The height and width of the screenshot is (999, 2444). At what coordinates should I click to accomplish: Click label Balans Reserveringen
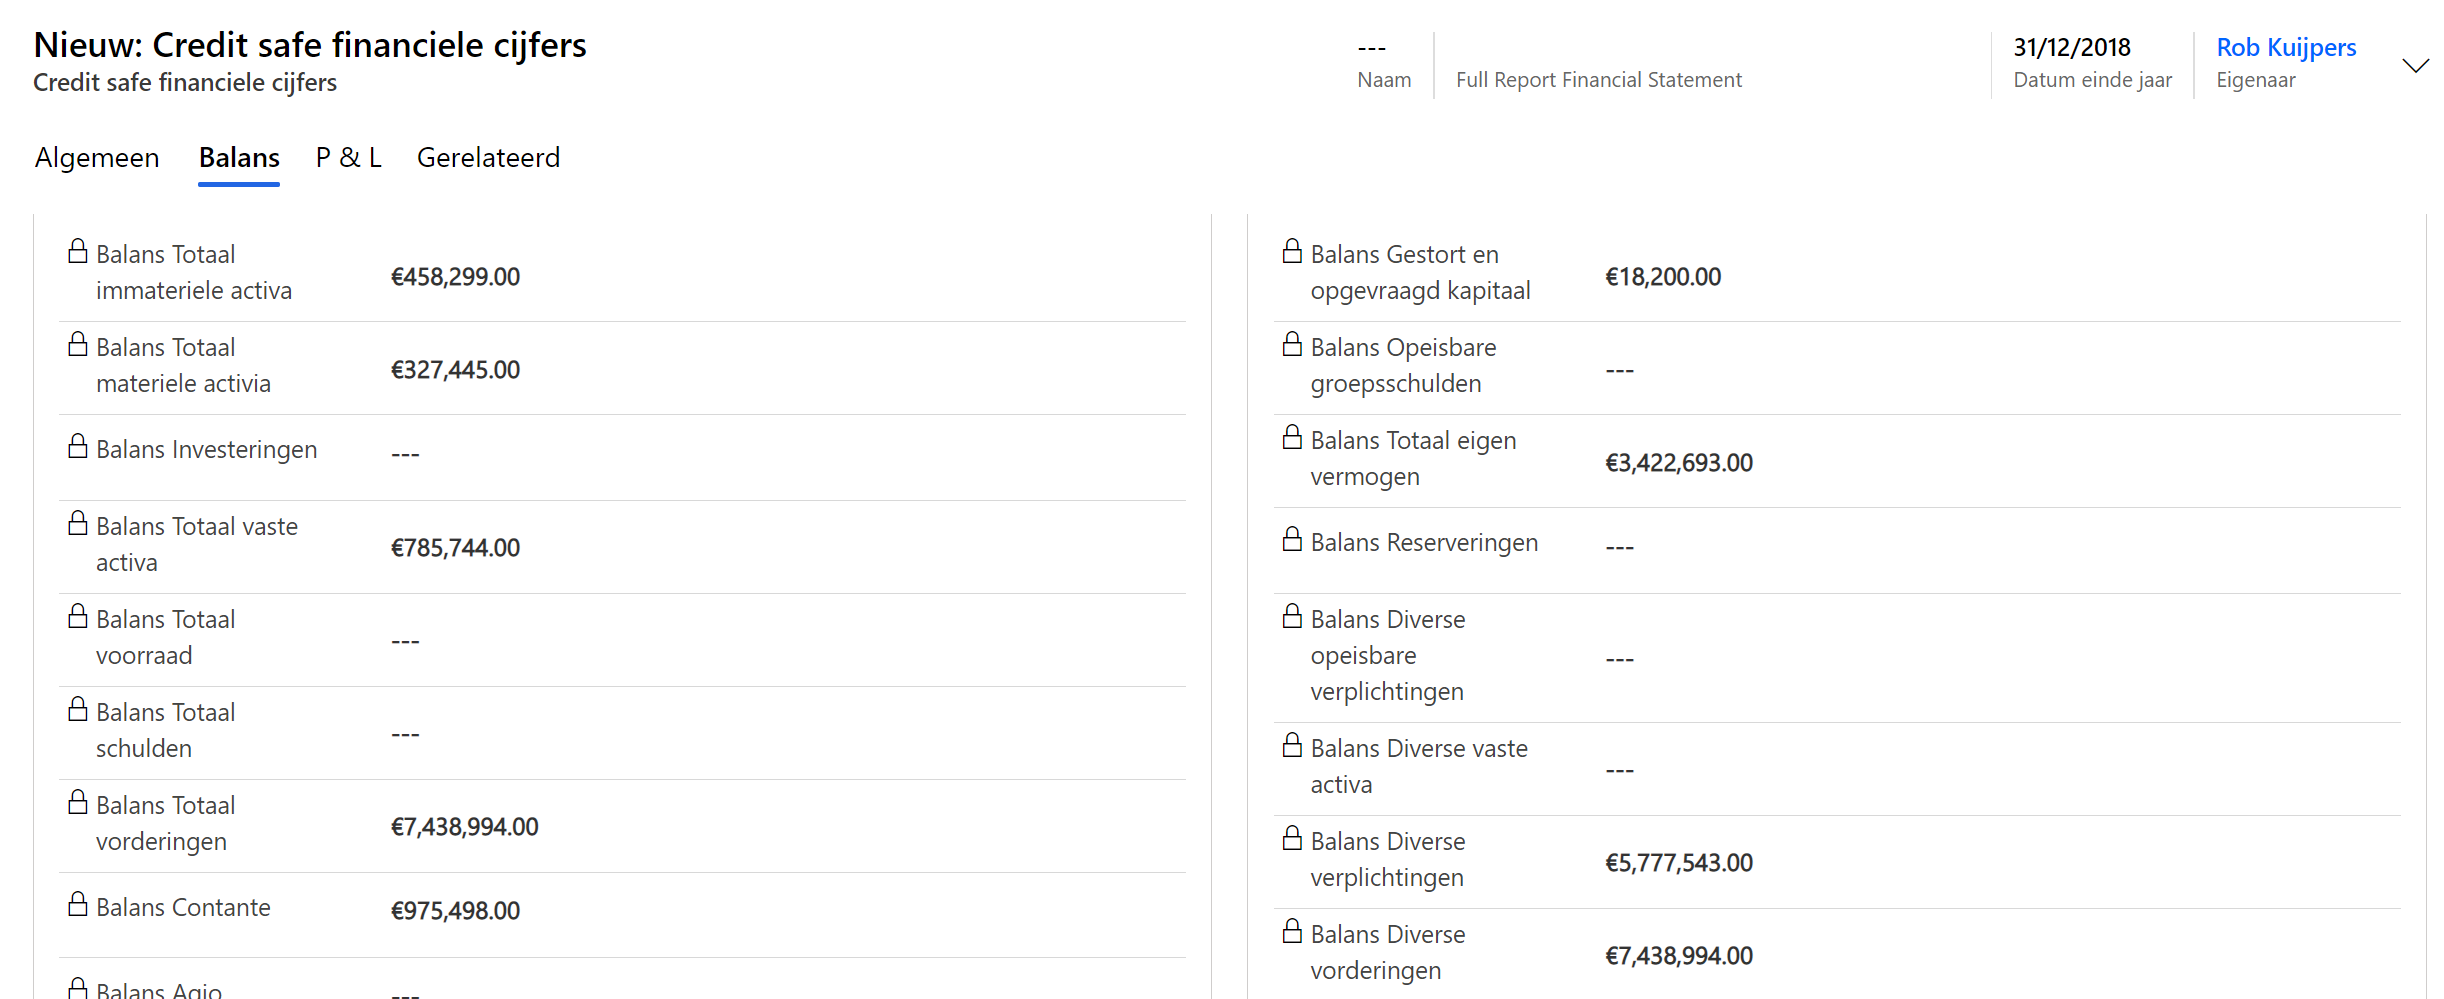(1424, 543)
